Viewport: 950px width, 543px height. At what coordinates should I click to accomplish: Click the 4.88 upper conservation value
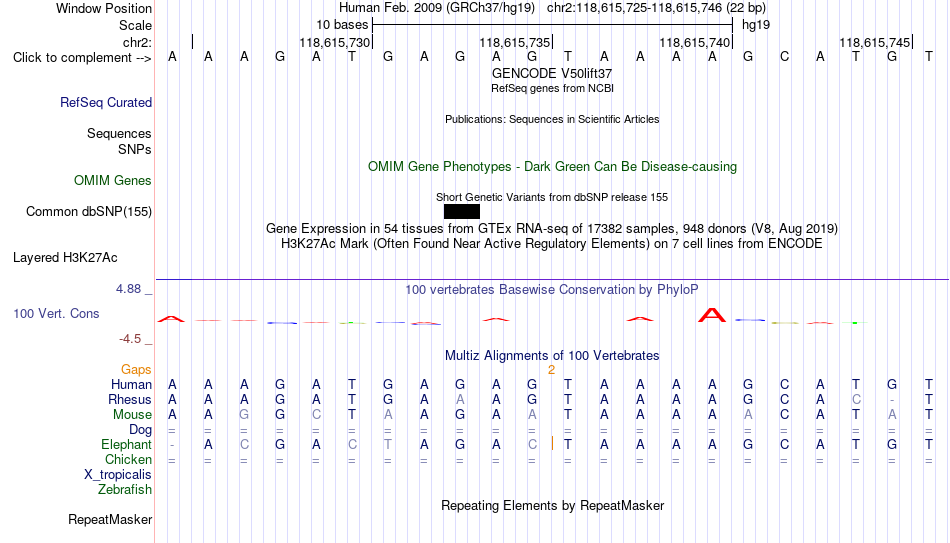tap(128, 289)
